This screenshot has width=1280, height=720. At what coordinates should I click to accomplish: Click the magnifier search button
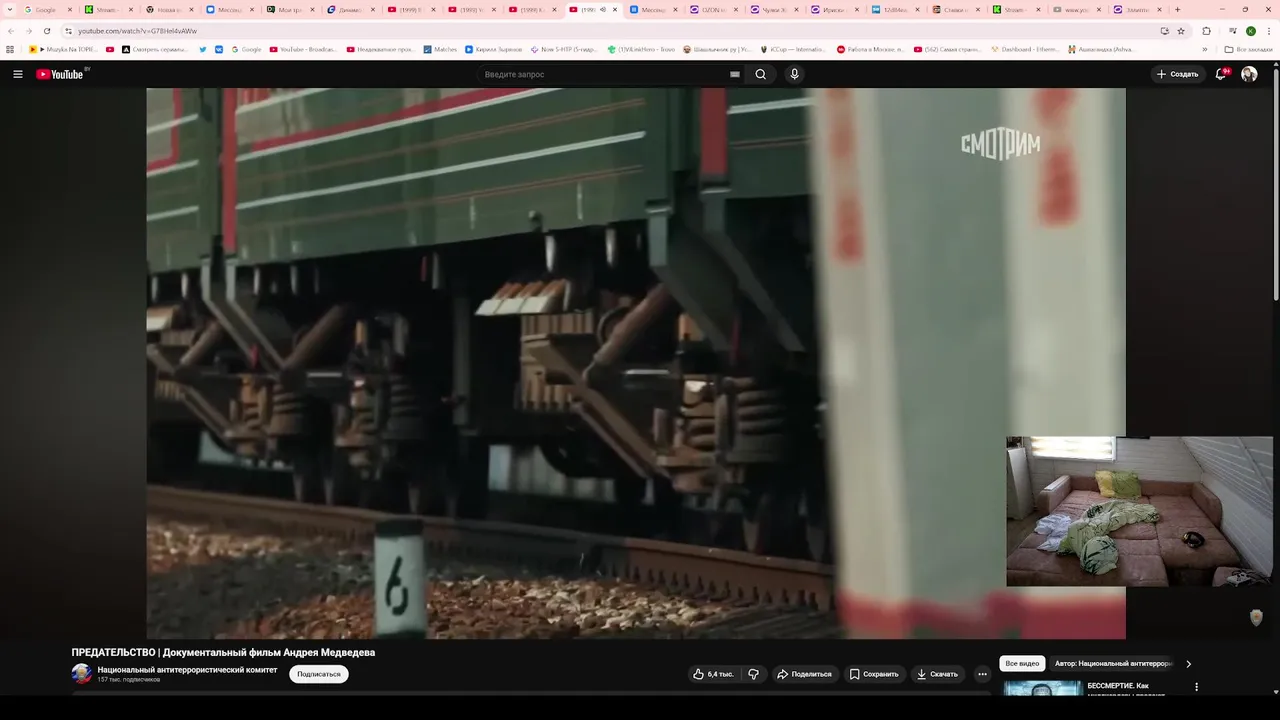pyautogui.click(x=761, y=74)
